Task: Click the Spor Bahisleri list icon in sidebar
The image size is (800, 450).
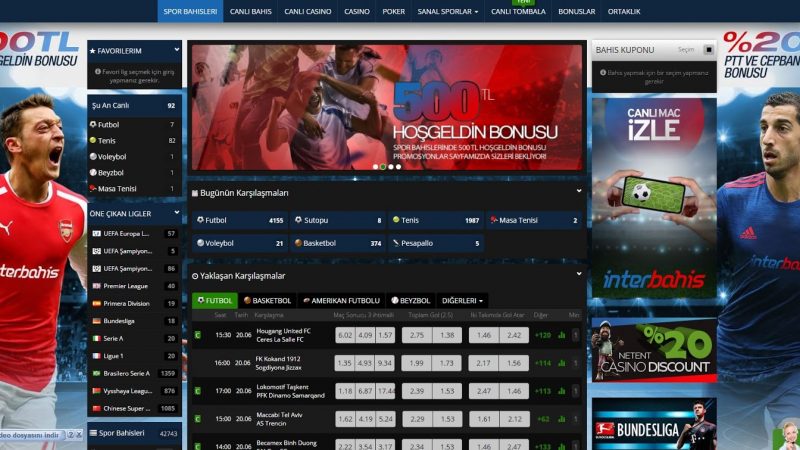Action: [93, 433]
